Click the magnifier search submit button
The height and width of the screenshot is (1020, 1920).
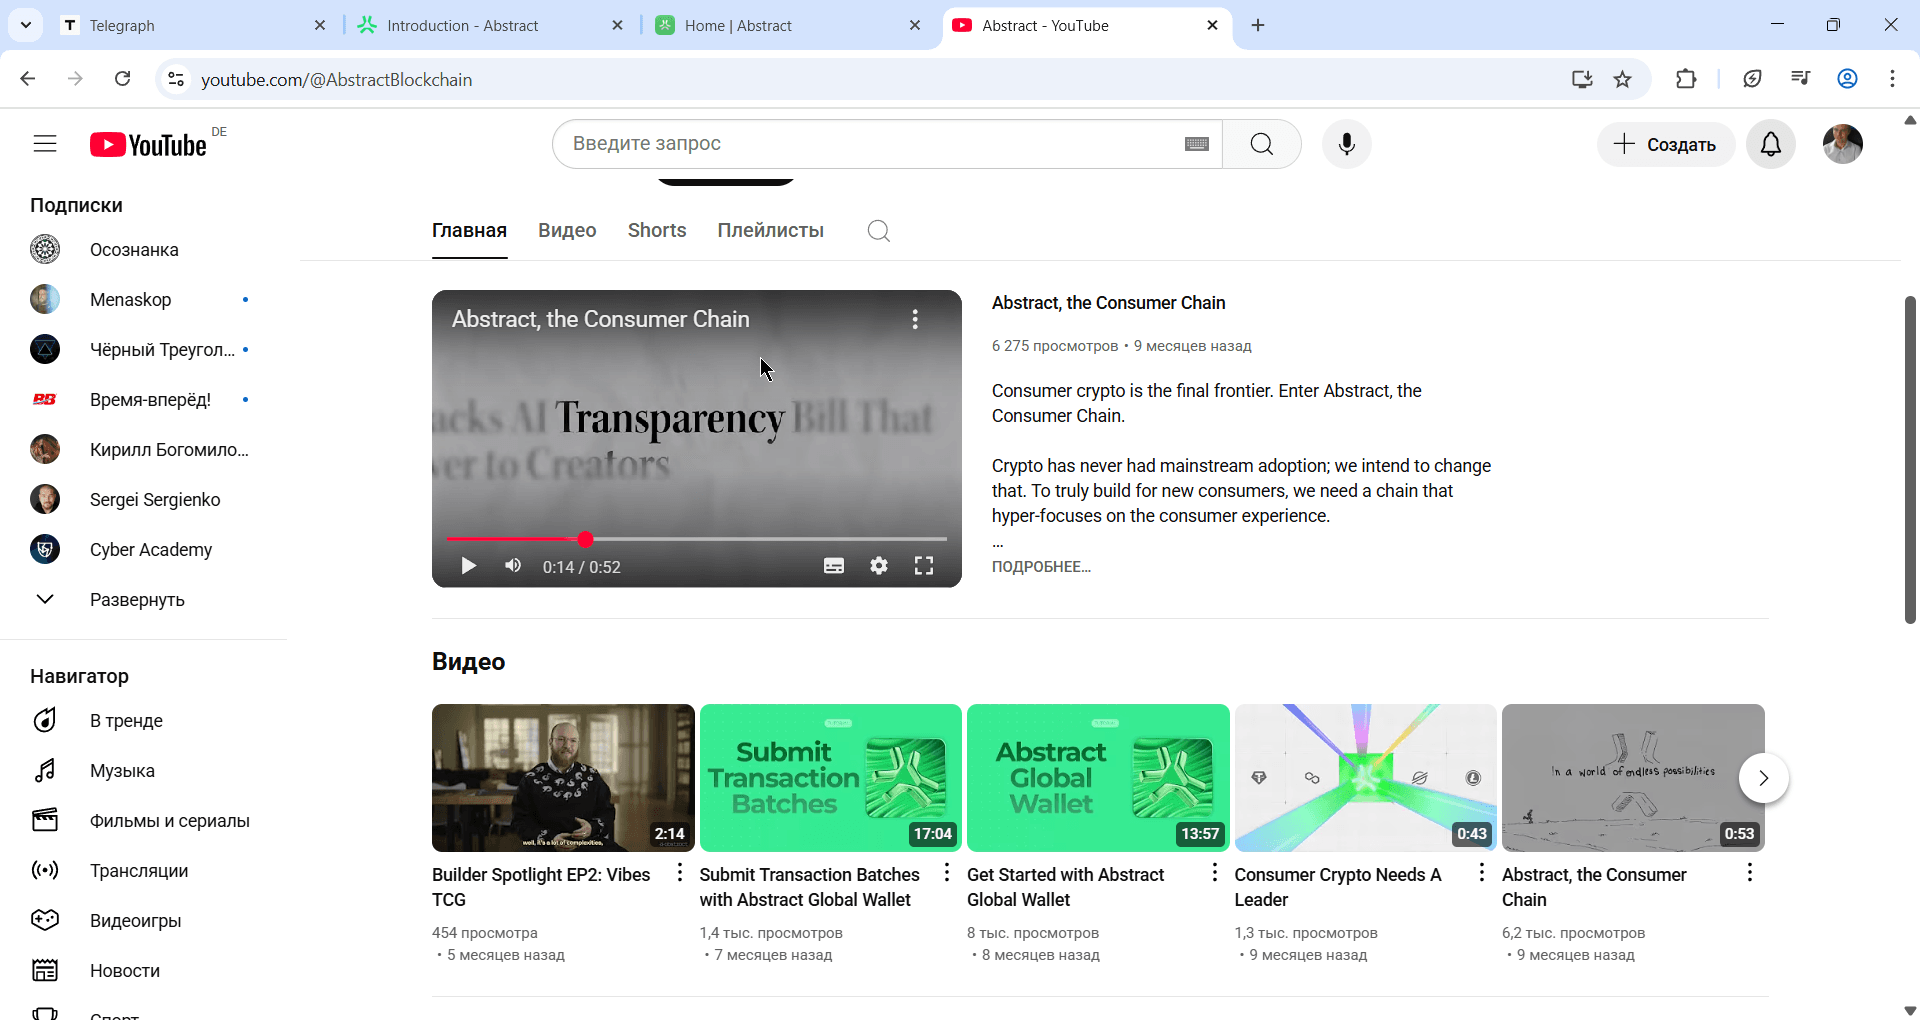coord(1262,144)
